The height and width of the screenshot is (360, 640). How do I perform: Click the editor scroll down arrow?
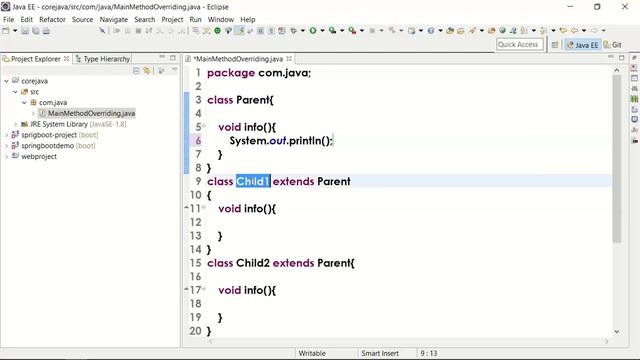click(617, 331)
